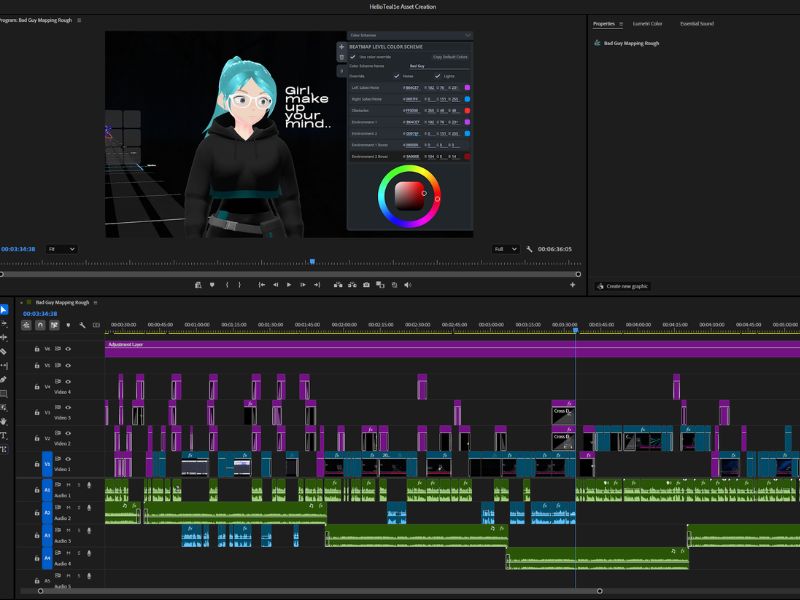
Task: Select the Cross Dissolve on Video 3
Action: click(563, 415)
